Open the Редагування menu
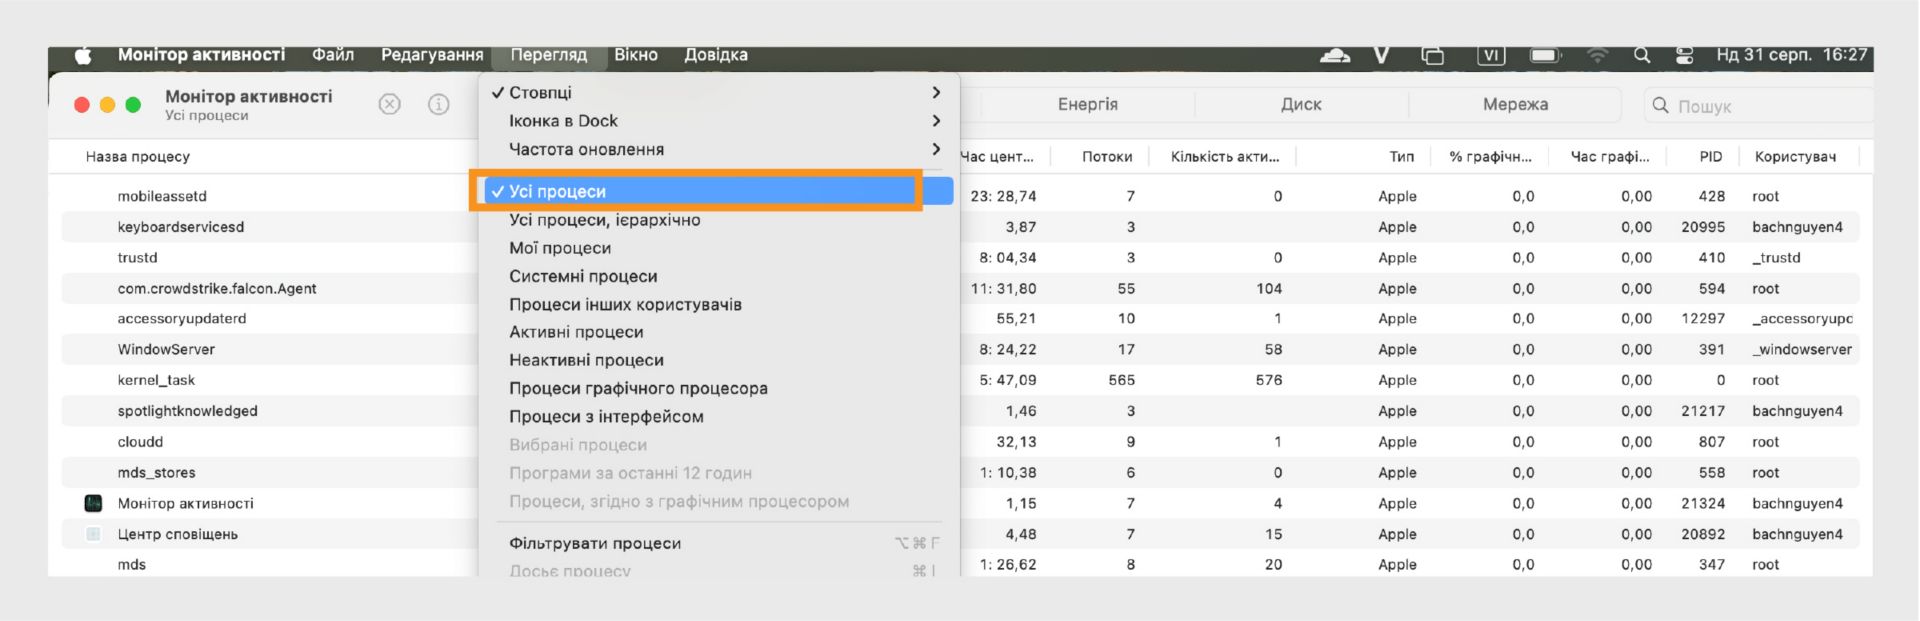 [432, 55]
